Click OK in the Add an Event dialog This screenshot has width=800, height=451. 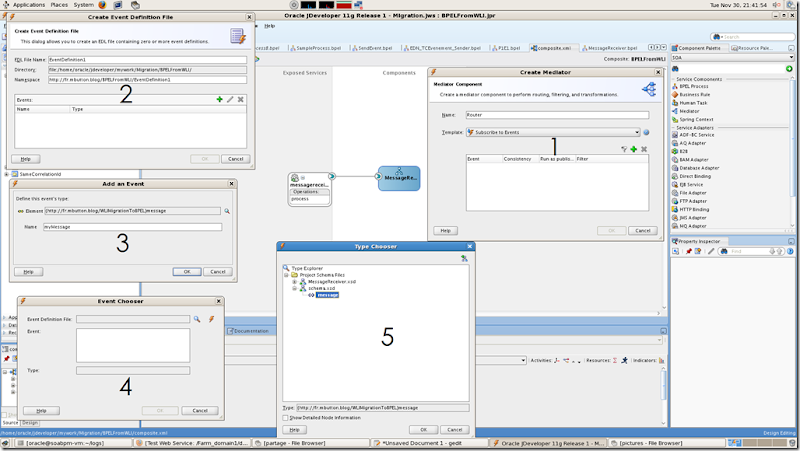point(187,272)
